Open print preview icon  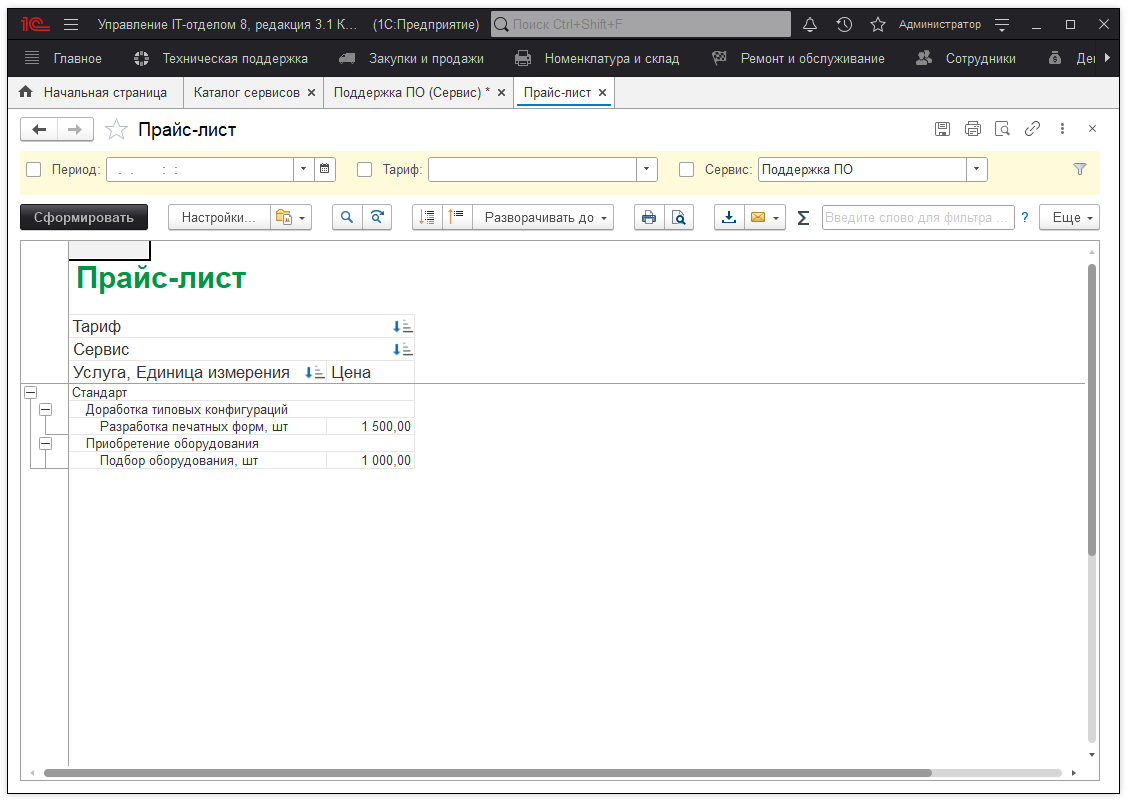pyautogui.click(x=678, y=217)
